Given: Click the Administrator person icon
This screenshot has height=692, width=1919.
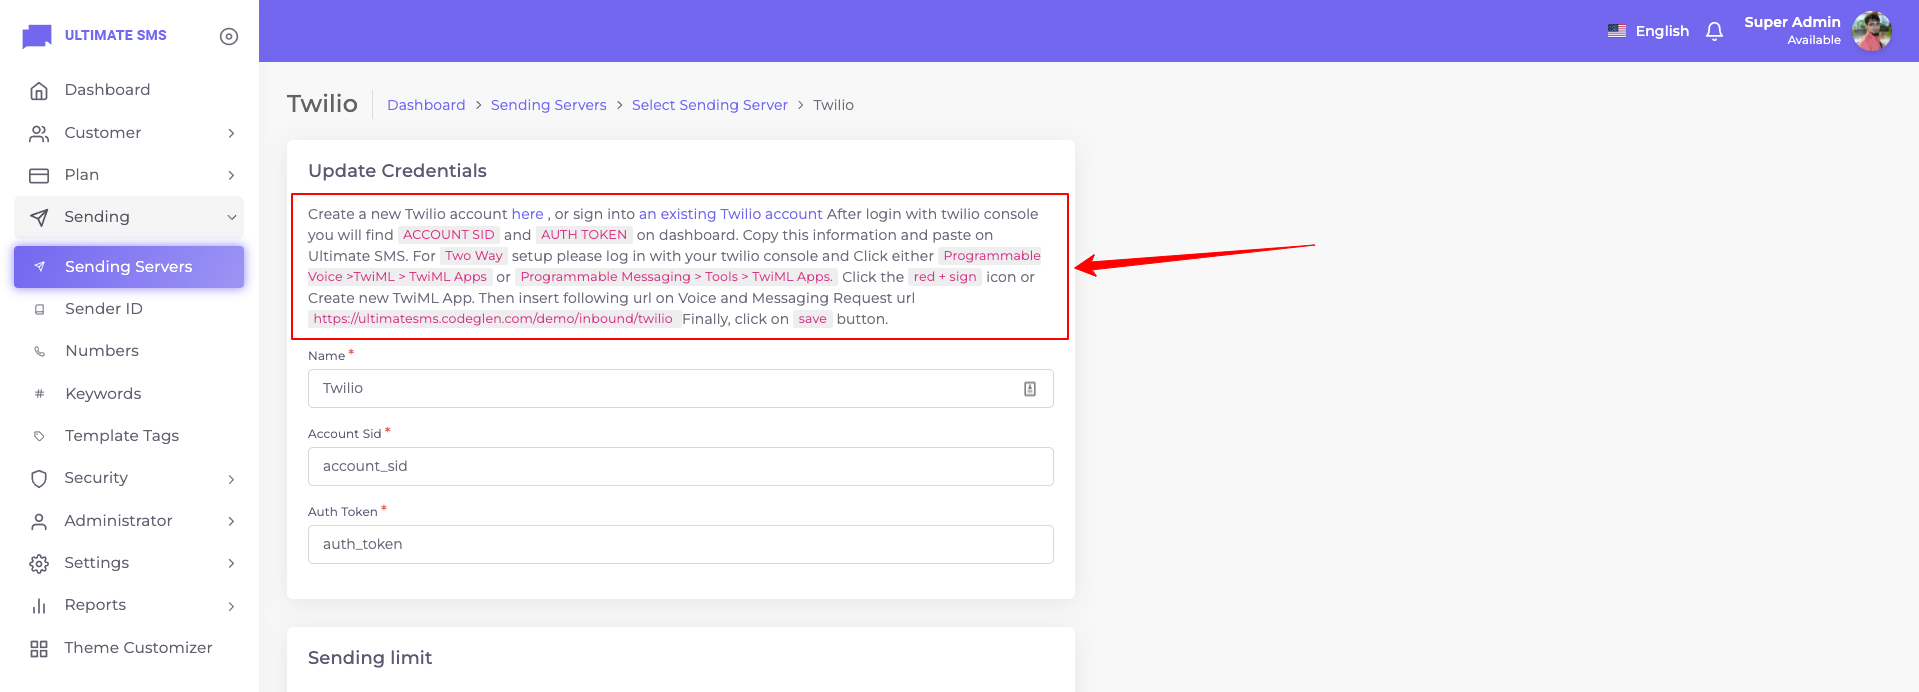Looking at the screenshot, I should (x=39, y=521).
